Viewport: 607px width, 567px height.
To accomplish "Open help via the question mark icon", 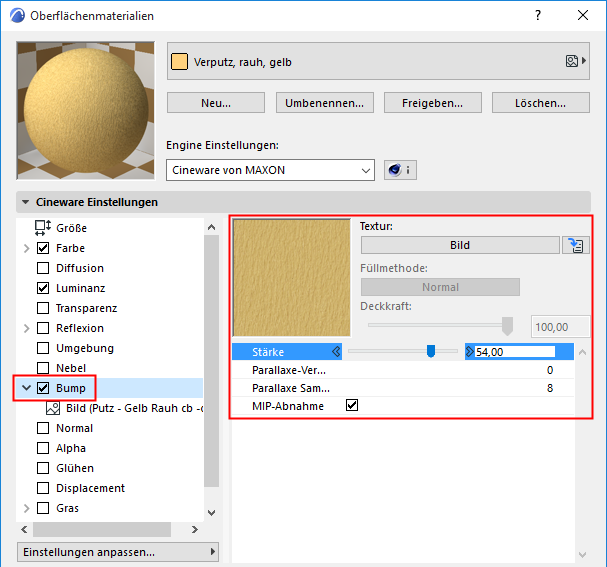I will (x=538, y=15).
